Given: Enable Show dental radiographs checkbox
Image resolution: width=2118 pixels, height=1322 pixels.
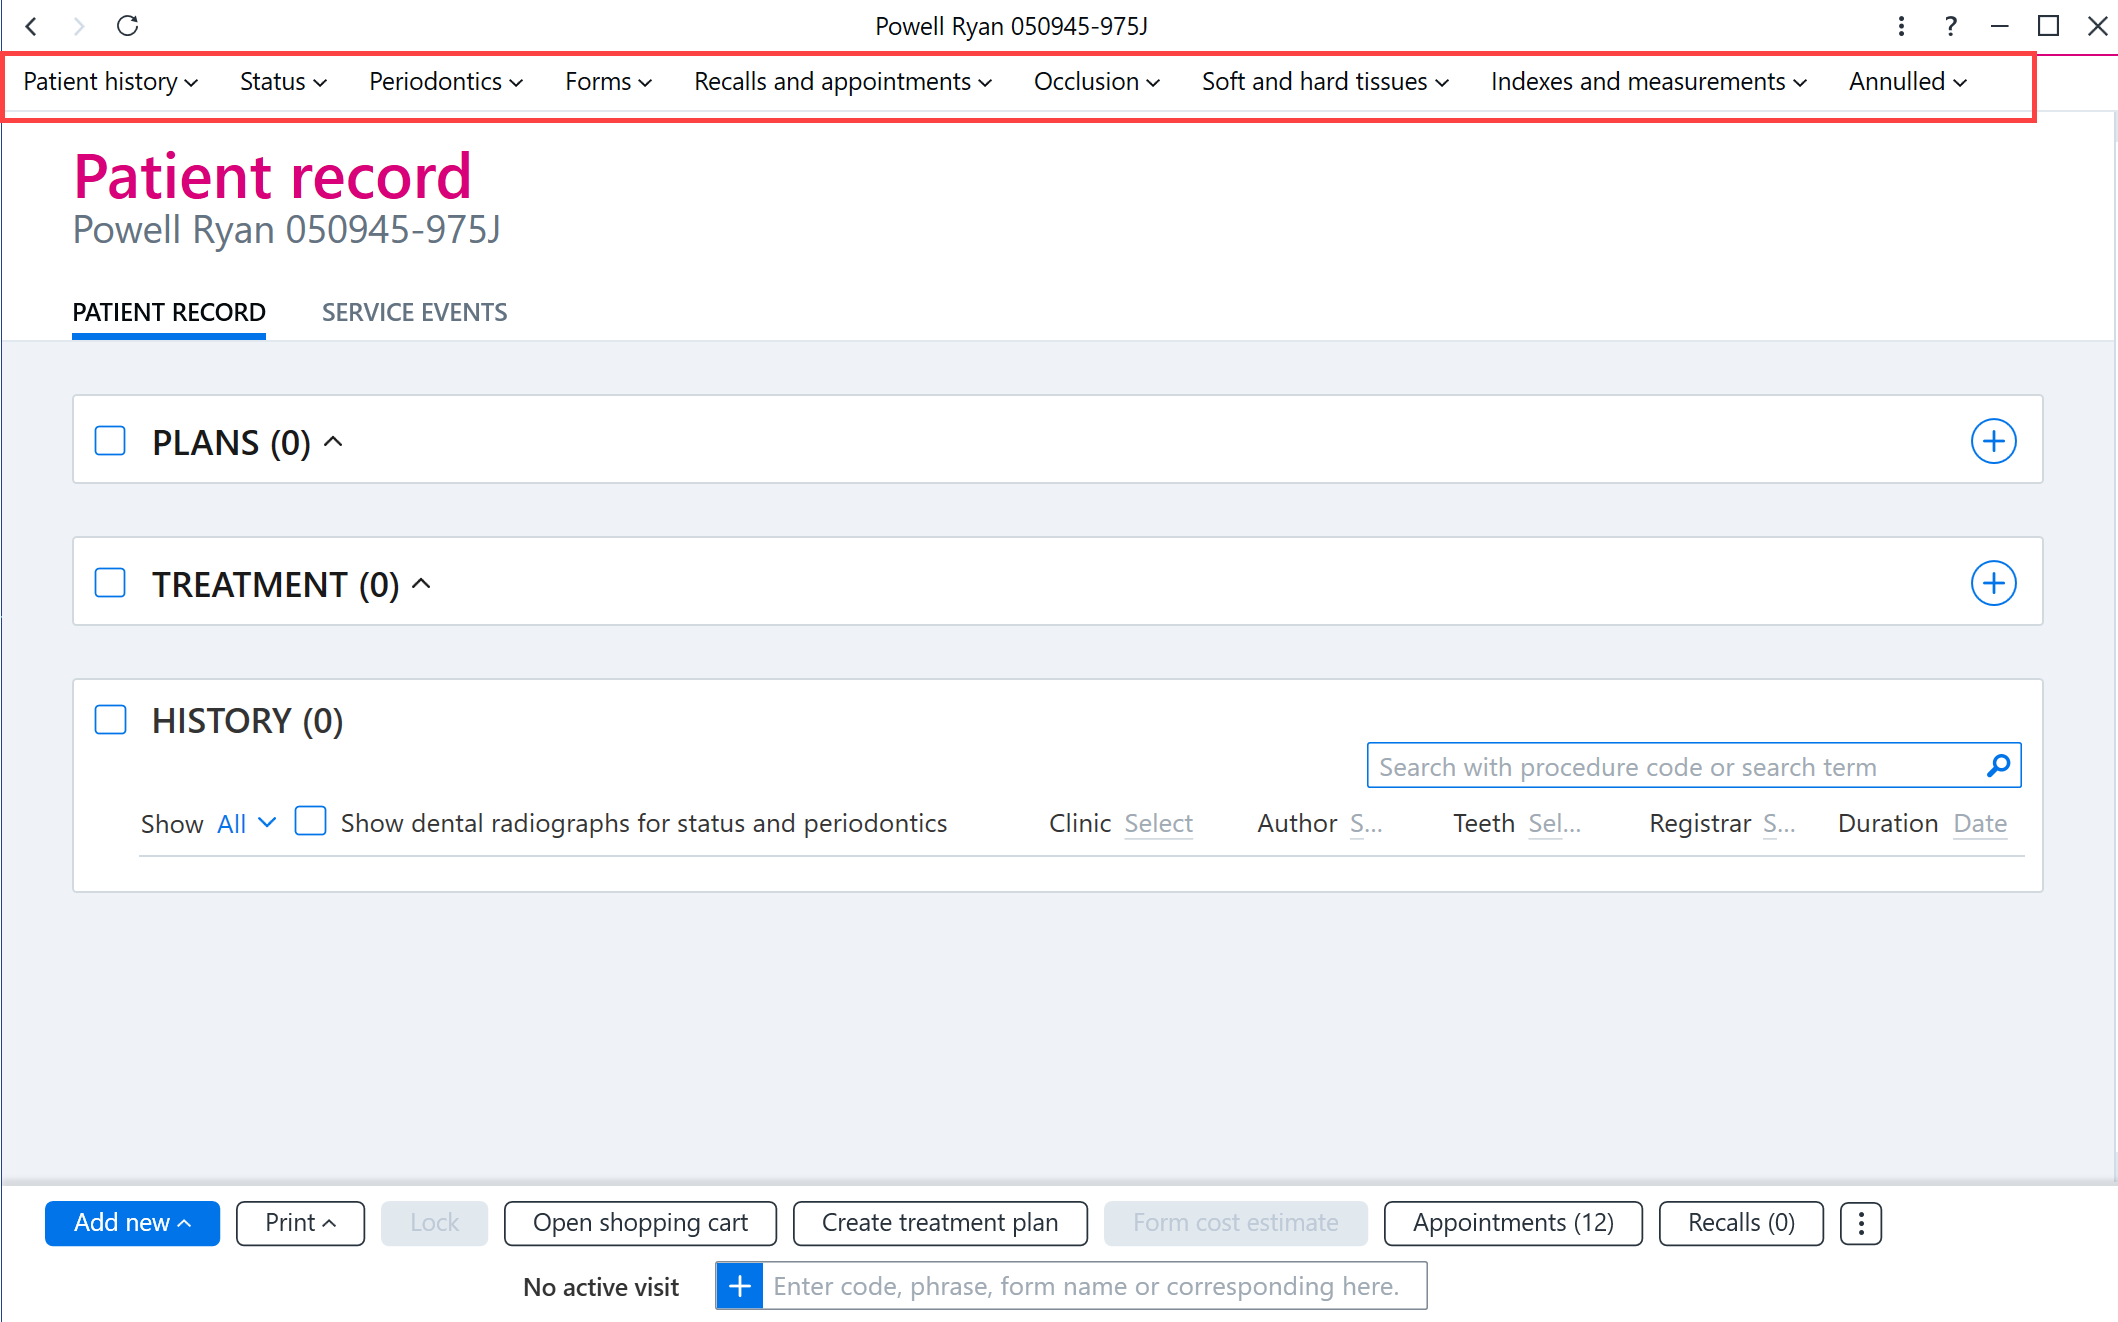Looking at the screenshot, I should coord(310,822).
